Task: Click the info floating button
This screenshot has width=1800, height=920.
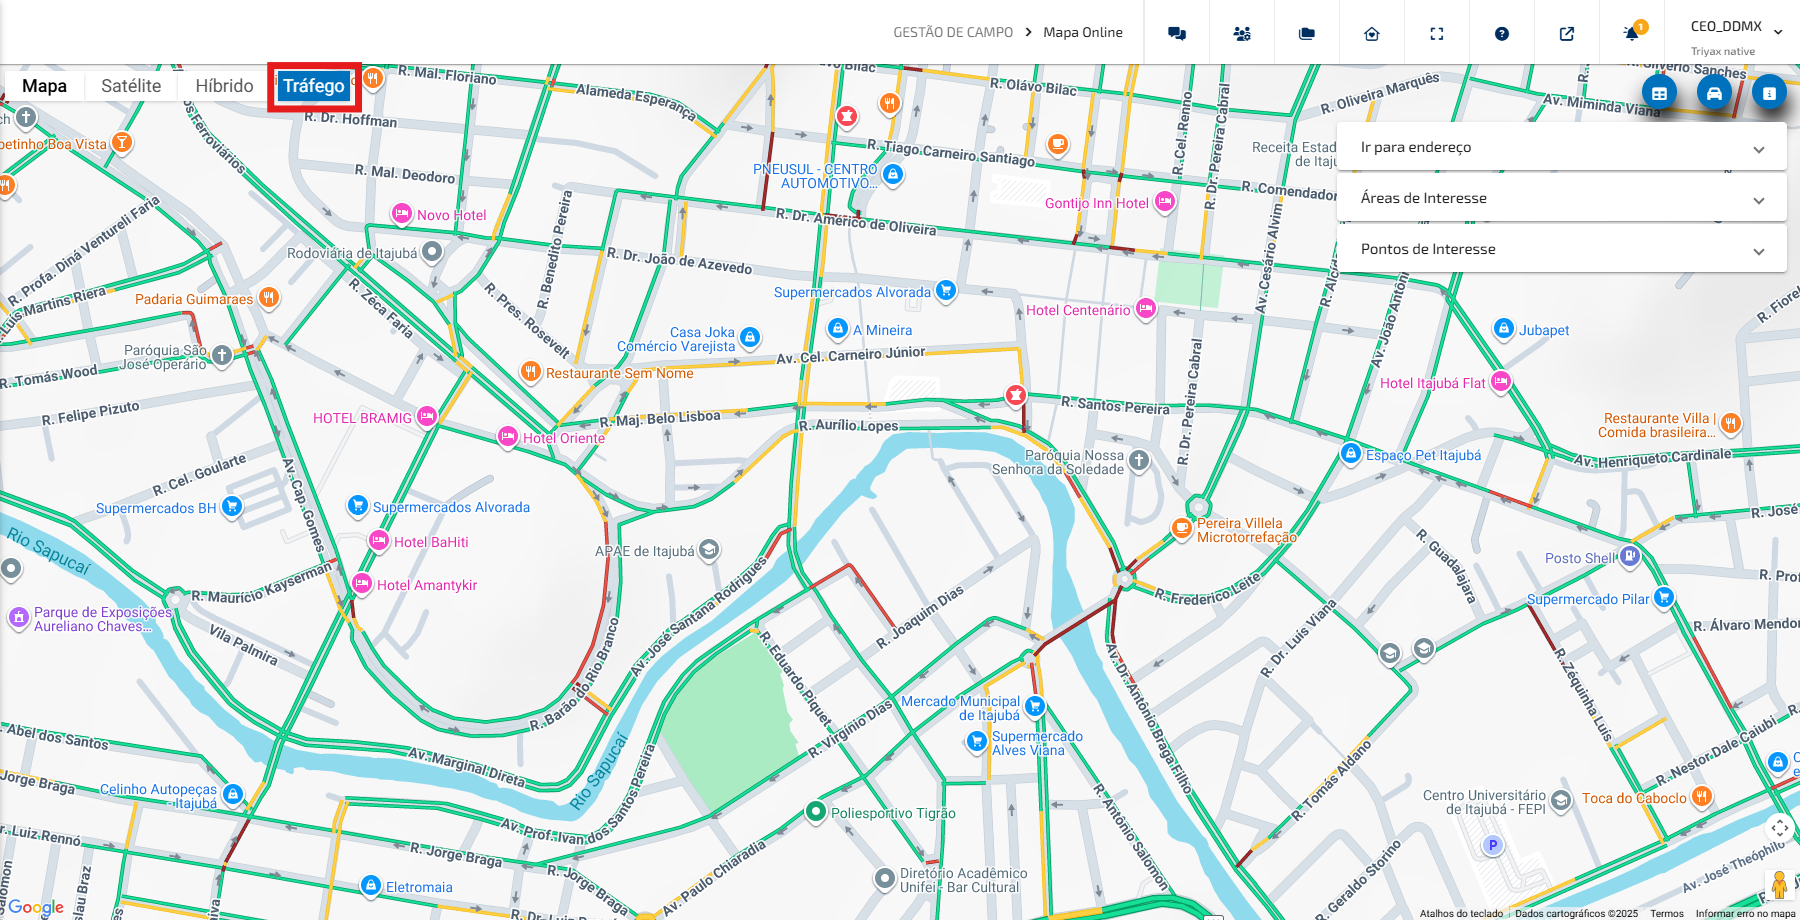Action: [x=1769, y=93]
